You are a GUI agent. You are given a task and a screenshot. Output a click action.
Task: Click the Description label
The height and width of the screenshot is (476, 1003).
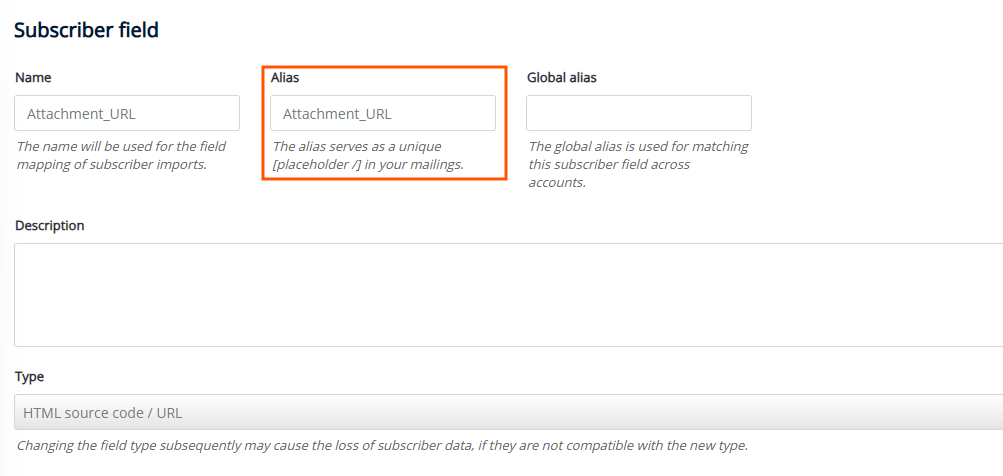pos(50,226)
